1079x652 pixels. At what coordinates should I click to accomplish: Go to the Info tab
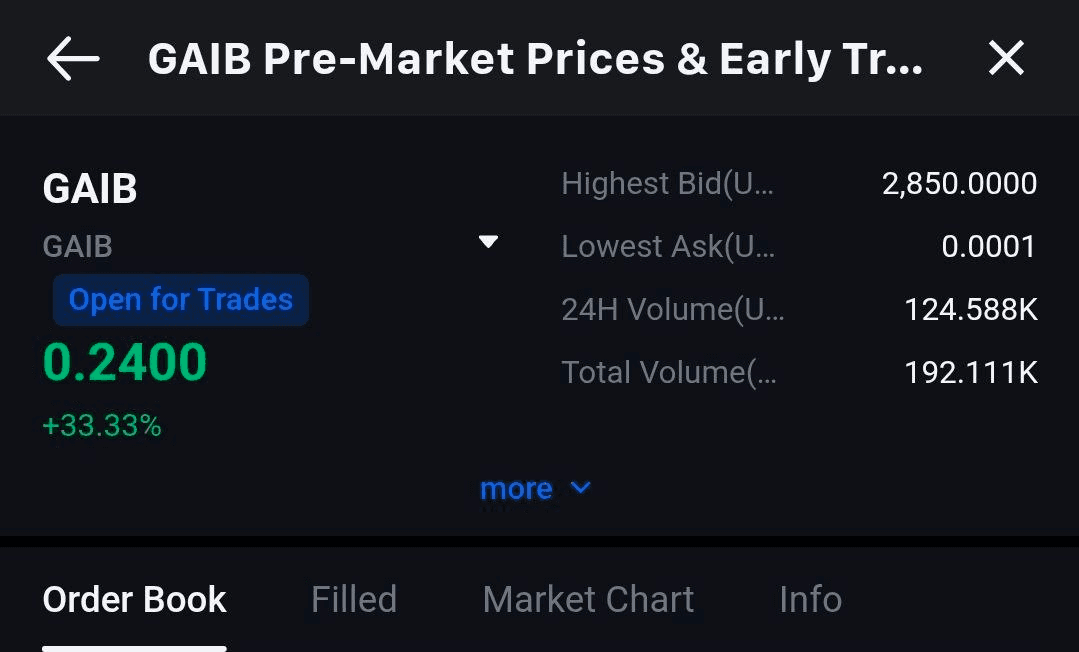(810, 600)
